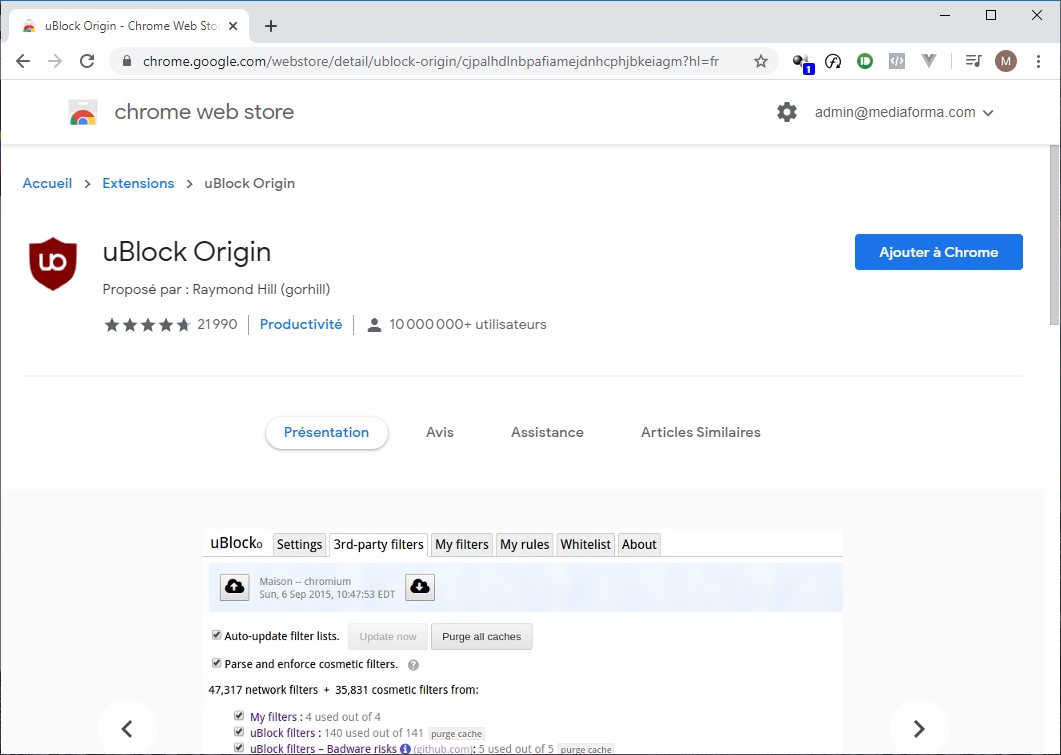Click the code brackets extension icon

pyautogui.click(x=897, y=61)
